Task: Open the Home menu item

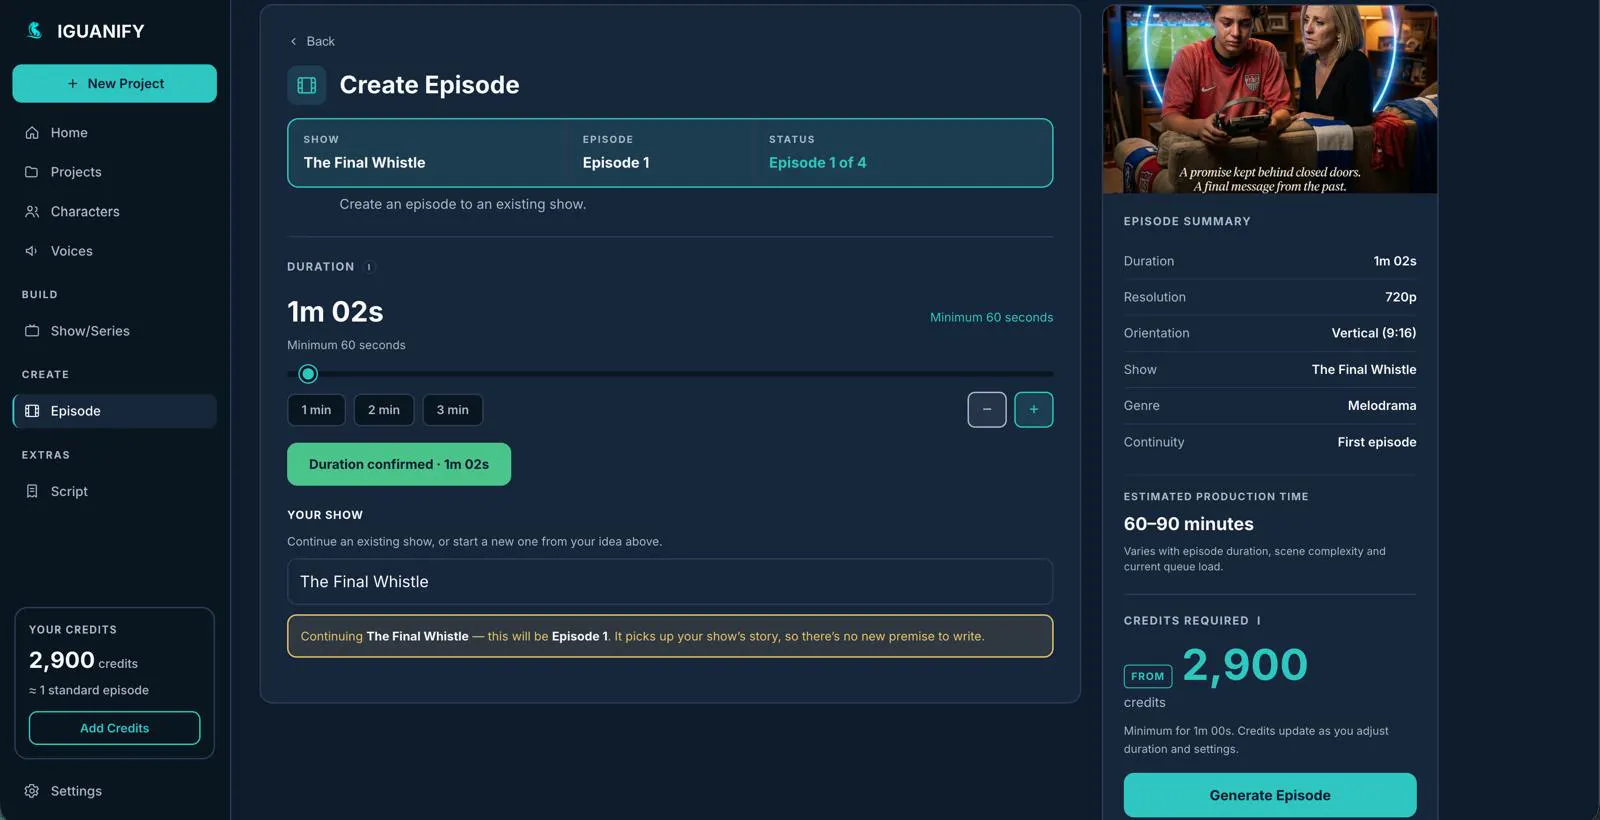Action: (114, 132)
